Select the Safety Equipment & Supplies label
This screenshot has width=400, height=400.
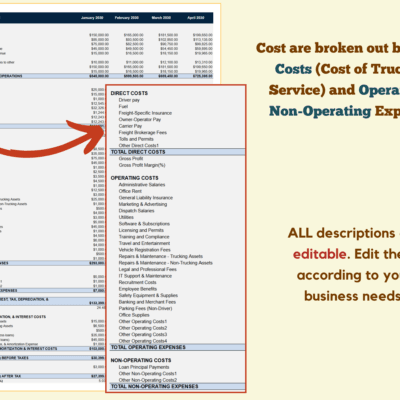[148, 295]
